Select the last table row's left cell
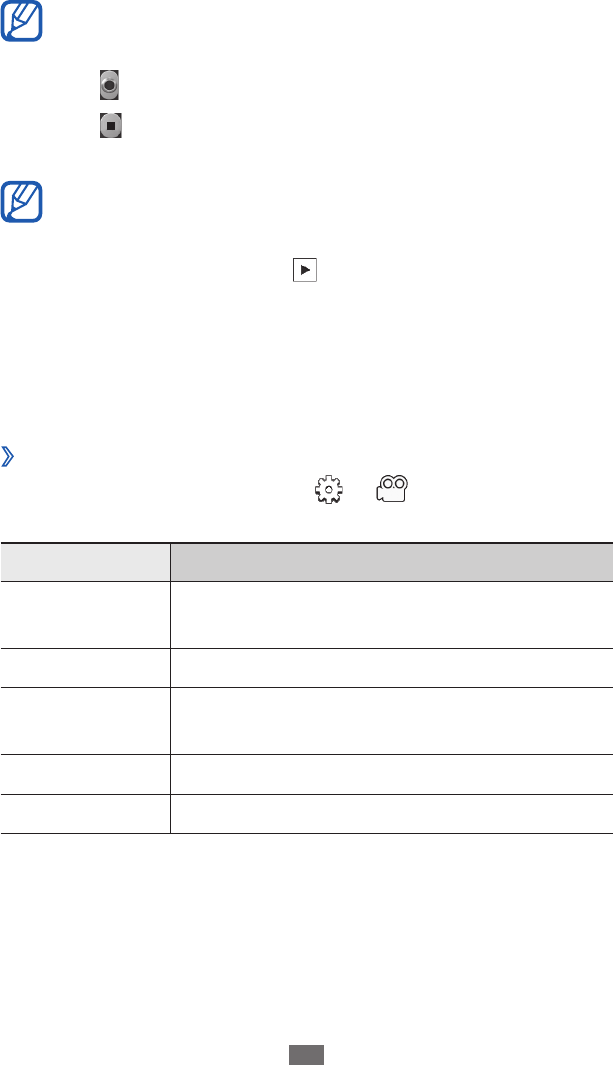The height and width of the screenshot is (1065, 613). pos(85,813)
